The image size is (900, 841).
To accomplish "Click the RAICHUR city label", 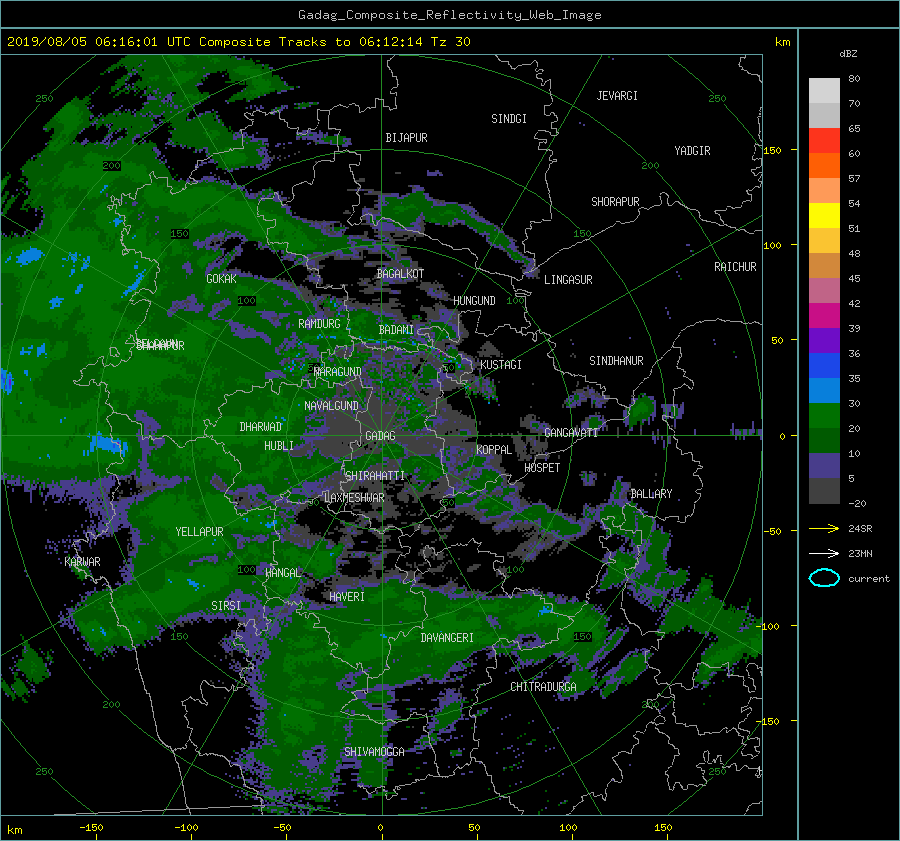I will point(735,267).
